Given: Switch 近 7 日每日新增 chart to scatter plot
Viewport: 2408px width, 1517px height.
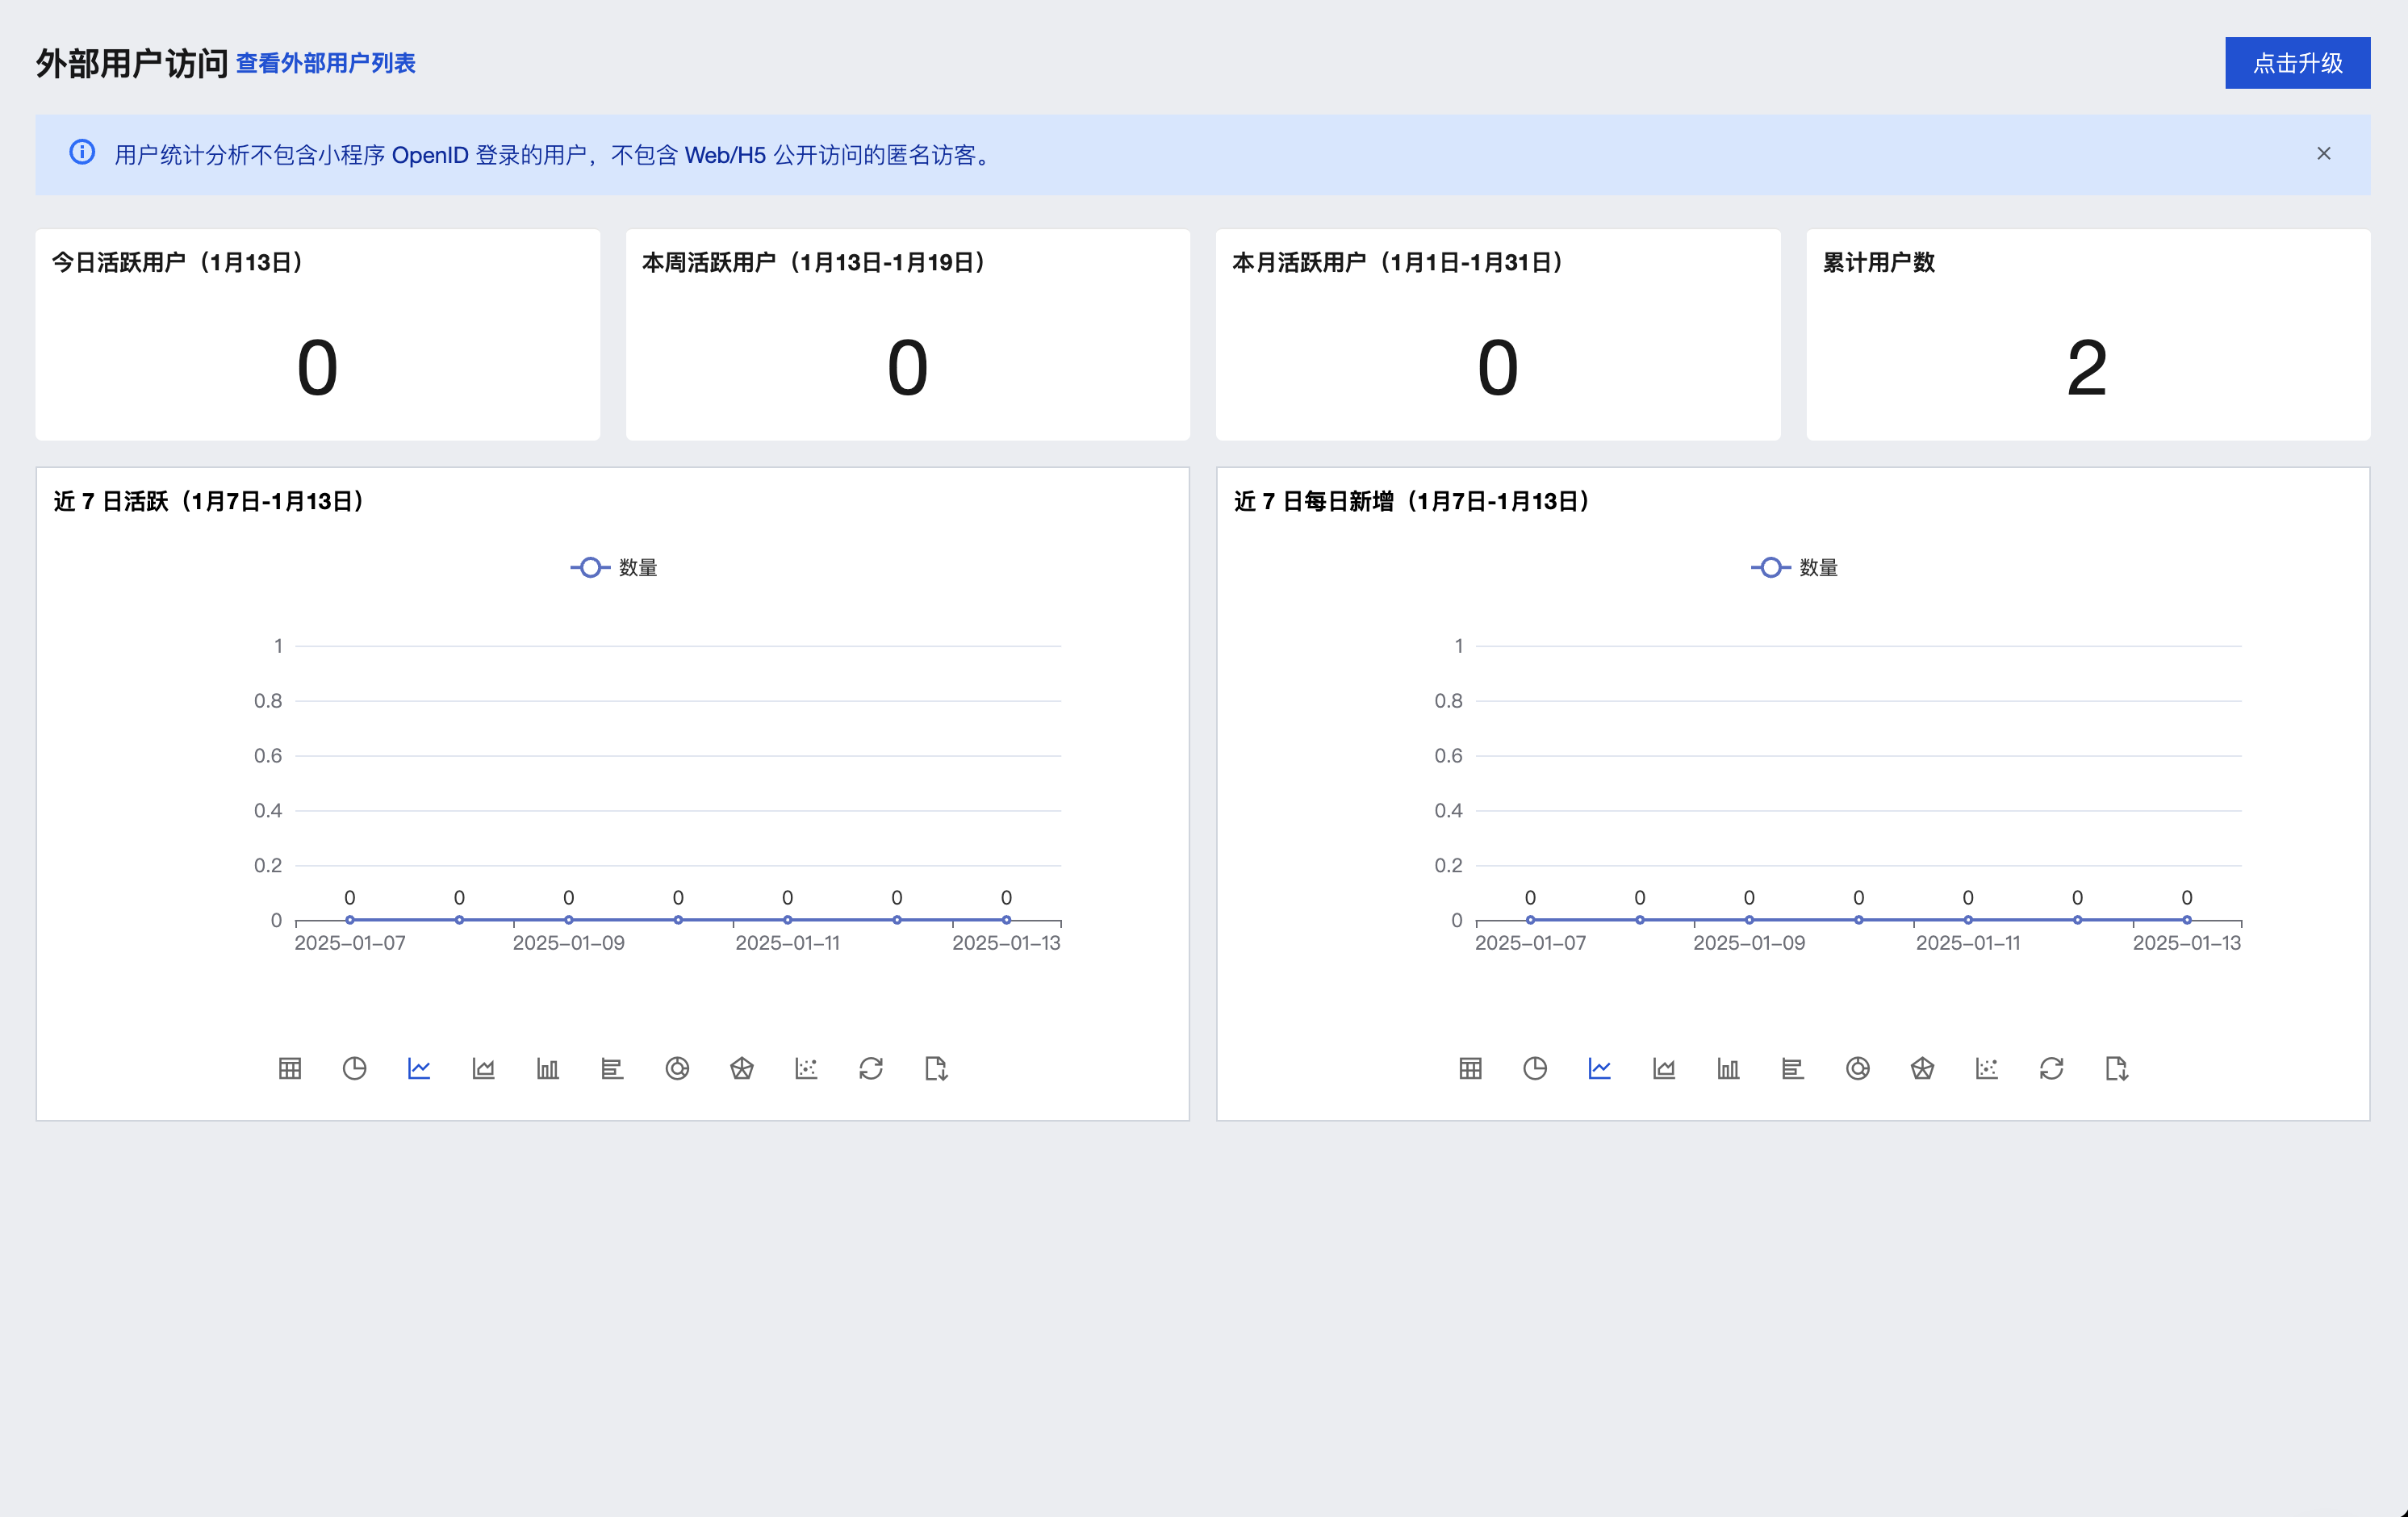Looking at the screenshot, I should (x=1986, y=1068).
